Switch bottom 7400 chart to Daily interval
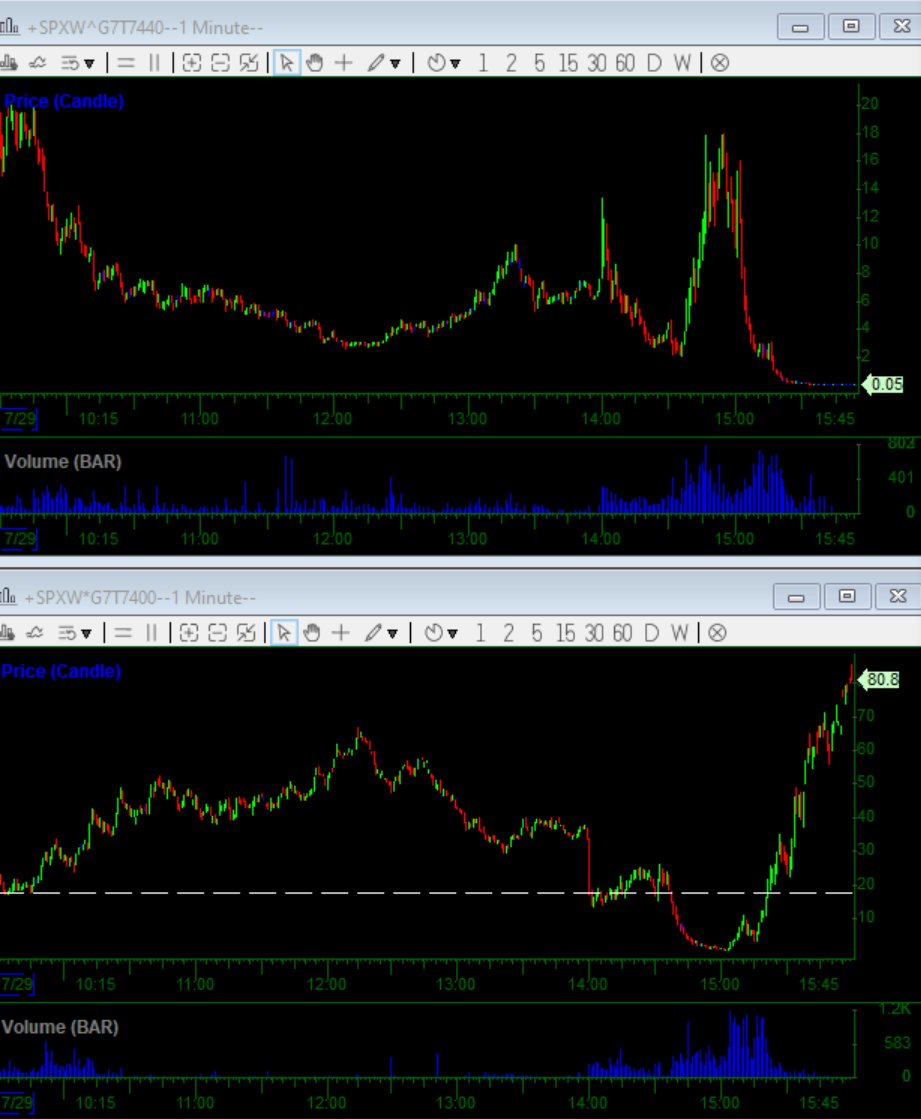 (x=651, y=632)
